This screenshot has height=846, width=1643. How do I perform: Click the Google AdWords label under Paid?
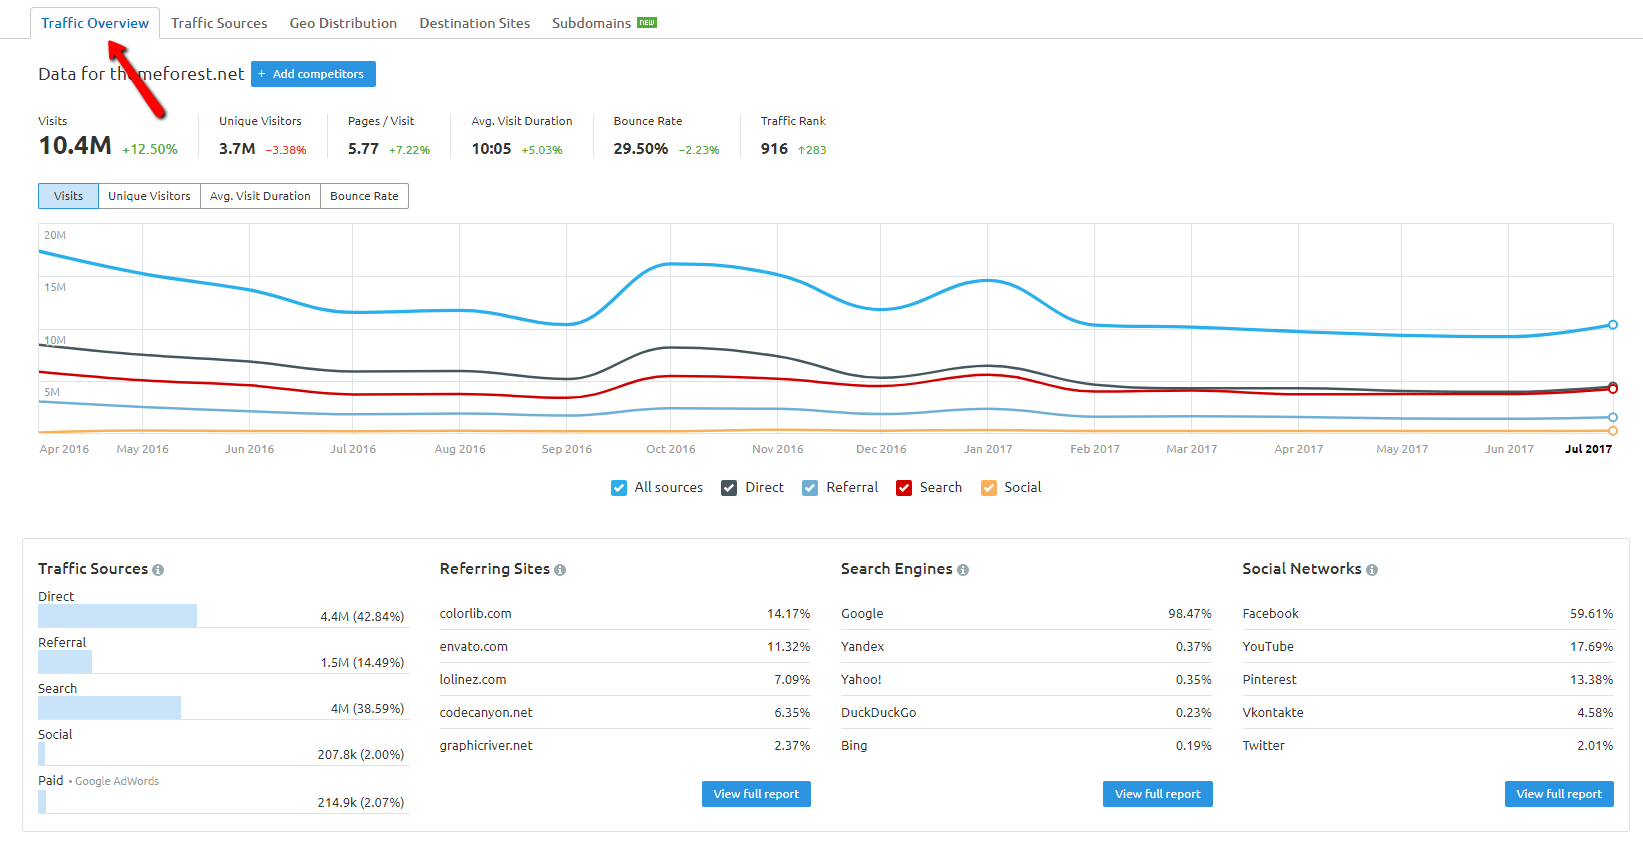point(117,782)
